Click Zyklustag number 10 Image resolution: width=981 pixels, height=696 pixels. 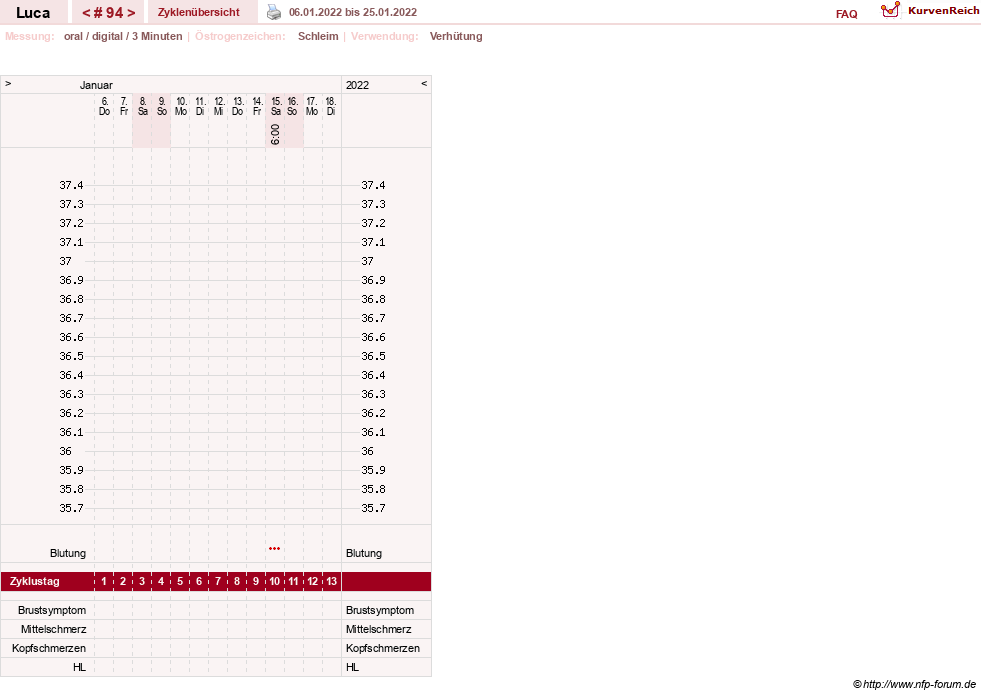[x=275, y=581]
